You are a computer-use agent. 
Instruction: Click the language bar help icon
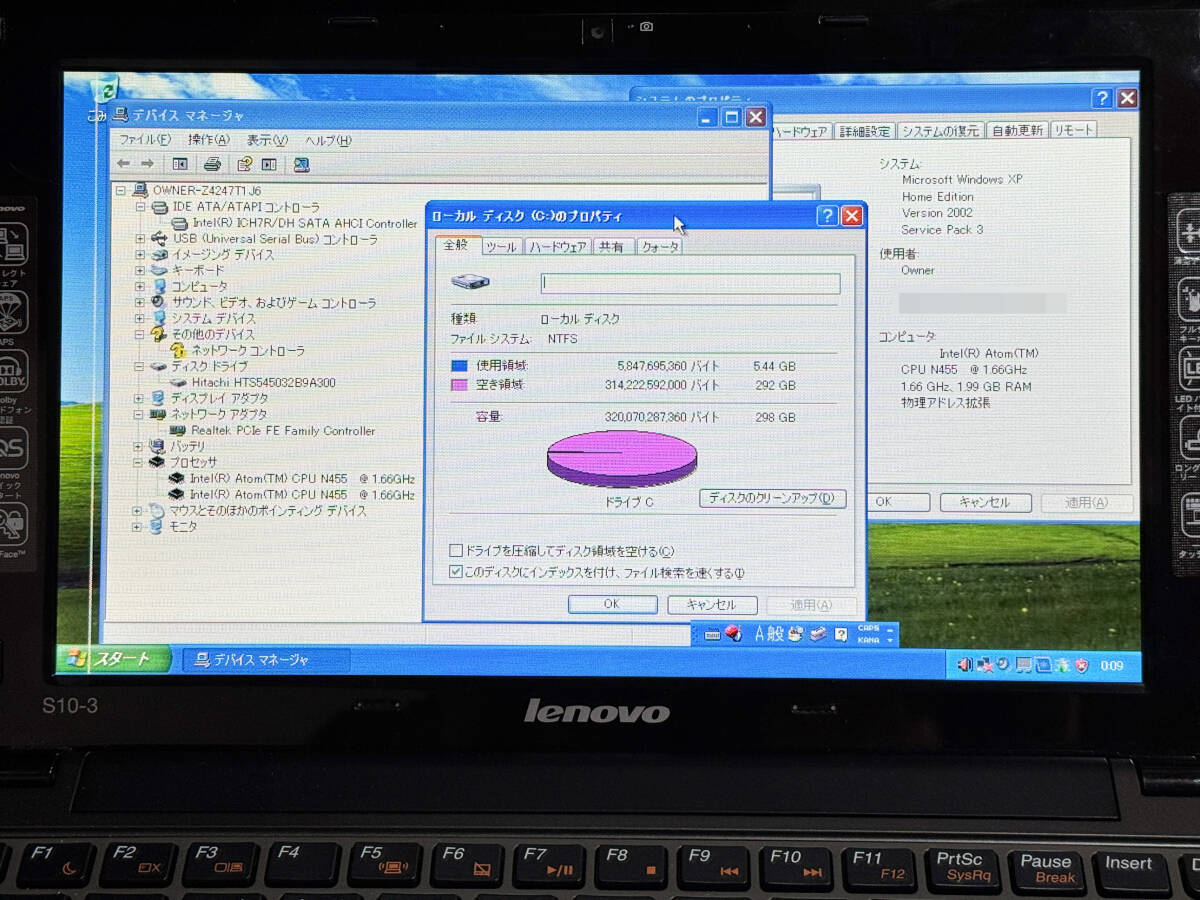[x=841, y=634]
